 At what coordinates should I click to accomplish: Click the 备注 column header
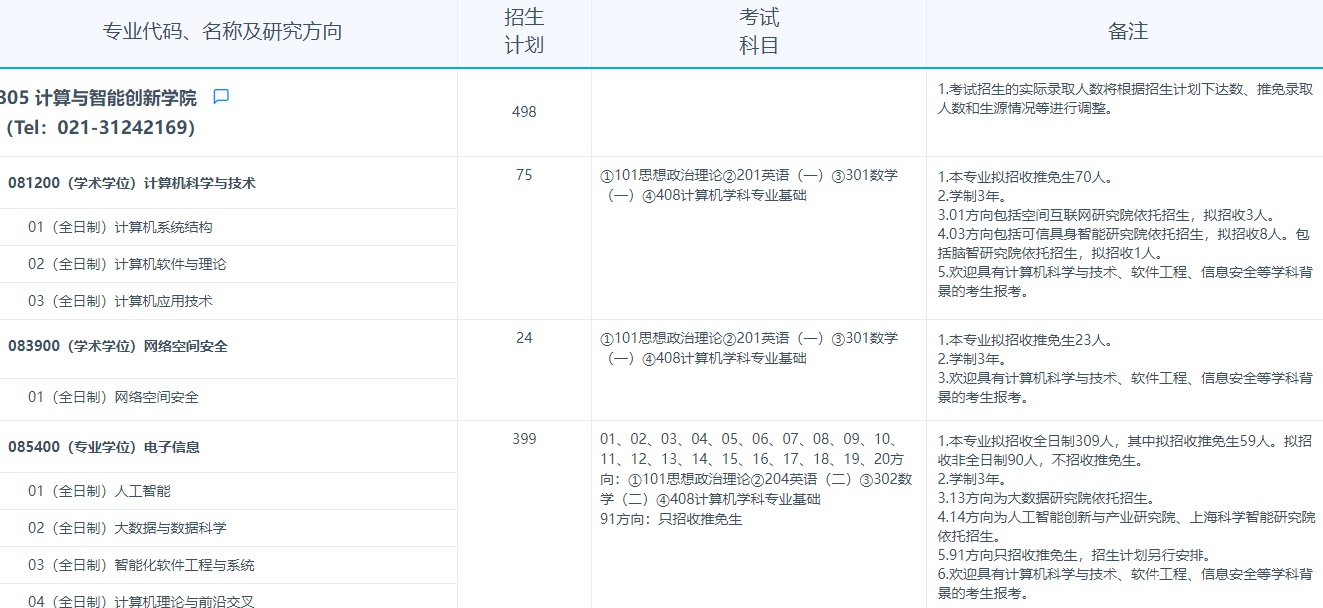[x=1127, y=32]
